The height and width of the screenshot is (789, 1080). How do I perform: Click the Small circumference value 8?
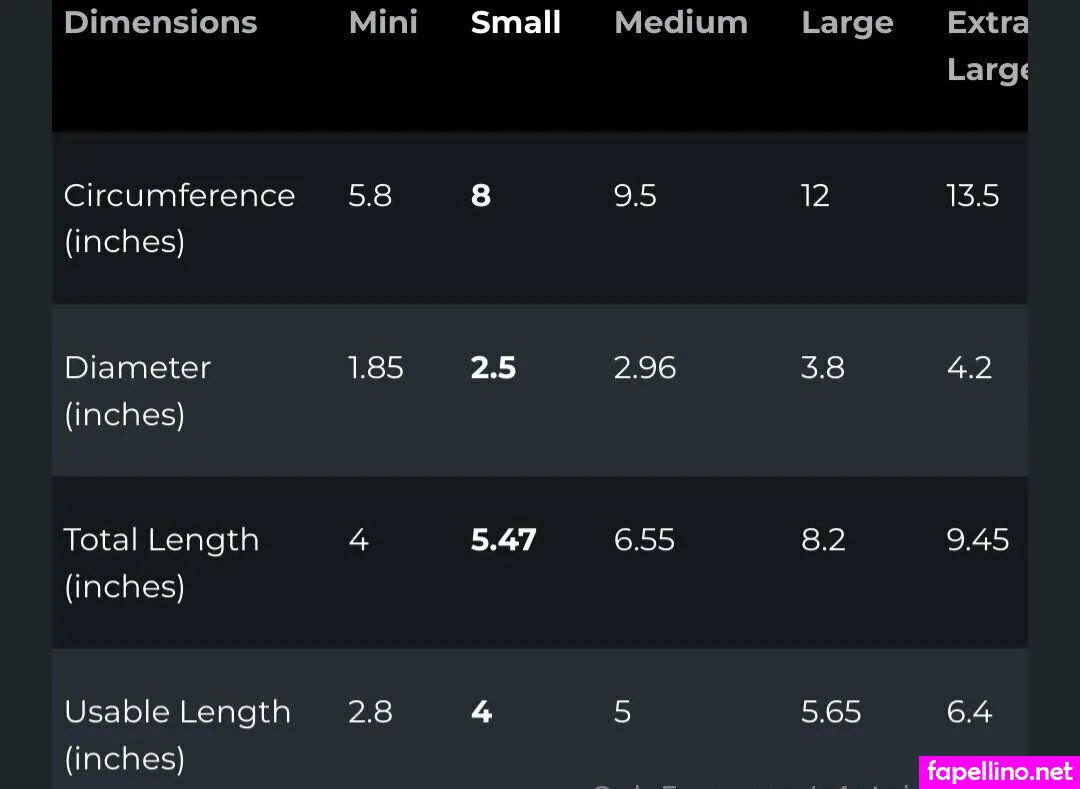481,195
